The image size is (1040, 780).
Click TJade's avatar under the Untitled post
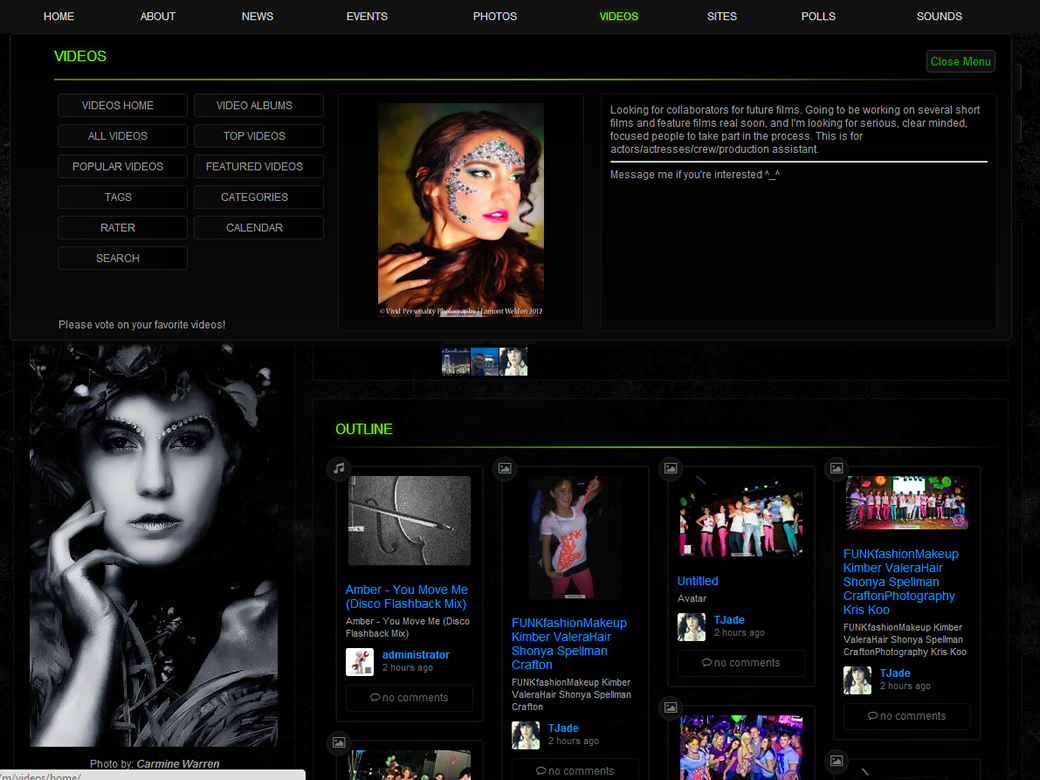[691, 627]
